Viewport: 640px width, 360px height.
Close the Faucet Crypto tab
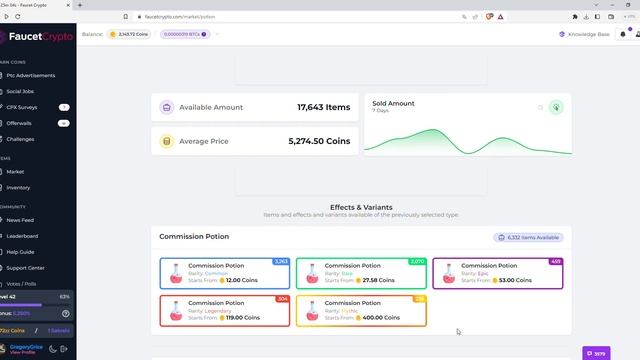(x=68, y=5)
